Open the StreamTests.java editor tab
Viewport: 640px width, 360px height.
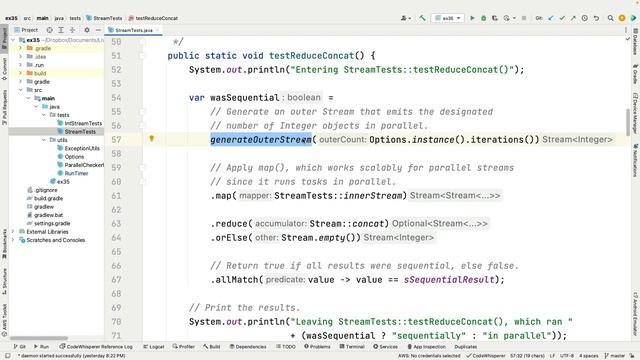[x=134, y=30]
